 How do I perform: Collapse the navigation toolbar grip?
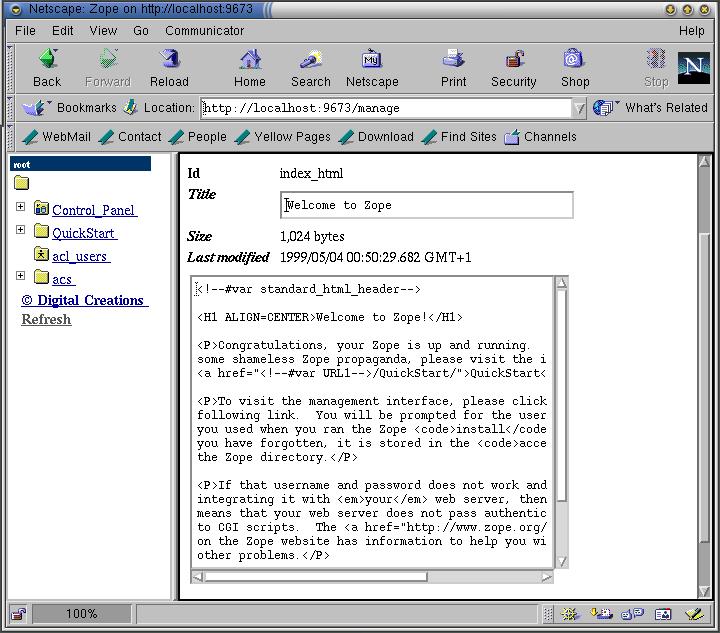click(11, 68)
